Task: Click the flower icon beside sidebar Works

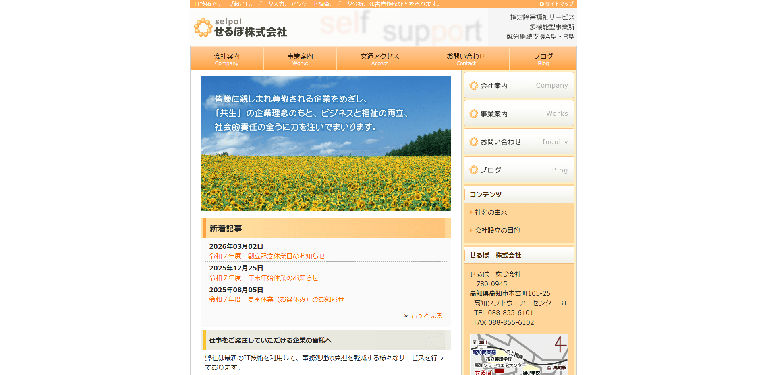Action: (x=474, y=114)
